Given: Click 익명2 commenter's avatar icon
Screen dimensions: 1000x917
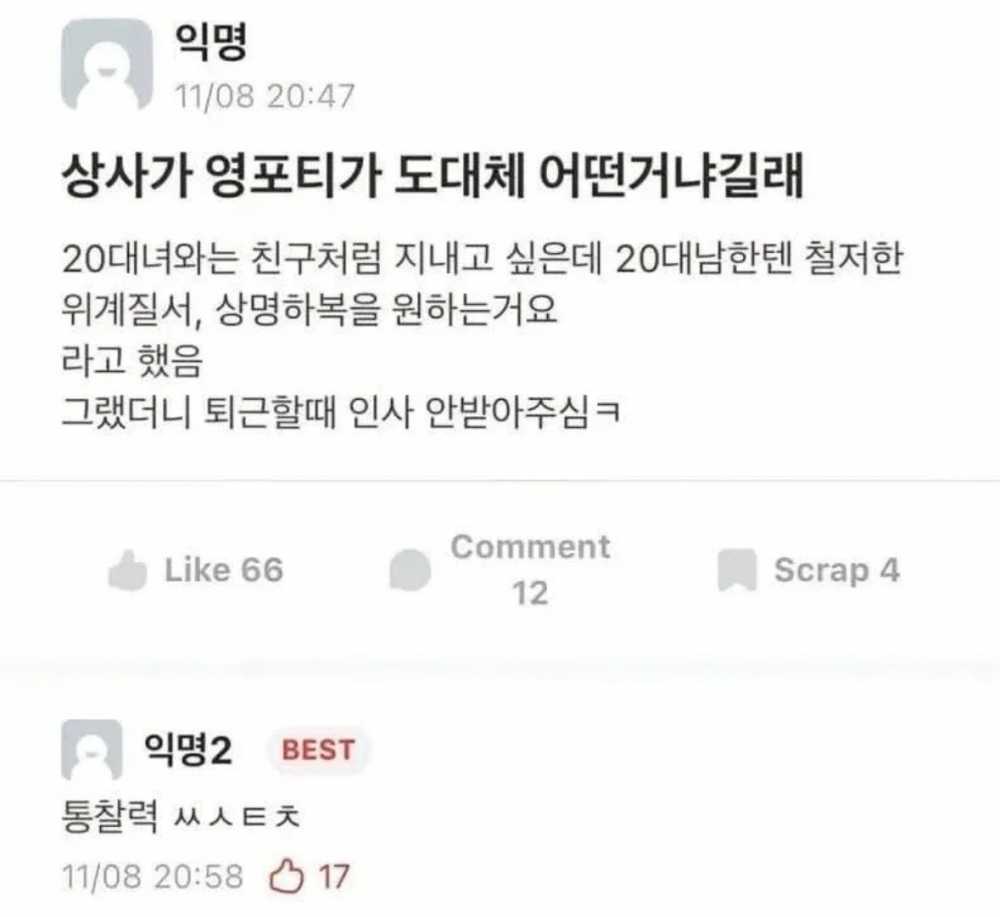Looking at the screenshot, I should click(x=92, y=750).
